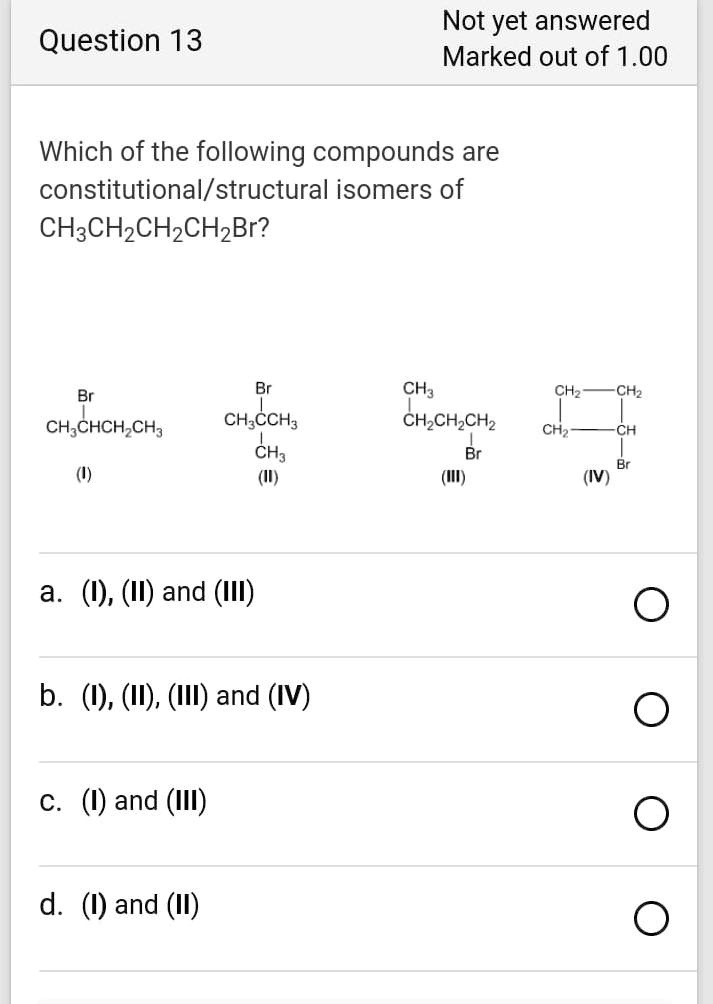Click the Br atom in structure (I)
The width and height of the screenshot is (713, 1004).
(83, 394)
